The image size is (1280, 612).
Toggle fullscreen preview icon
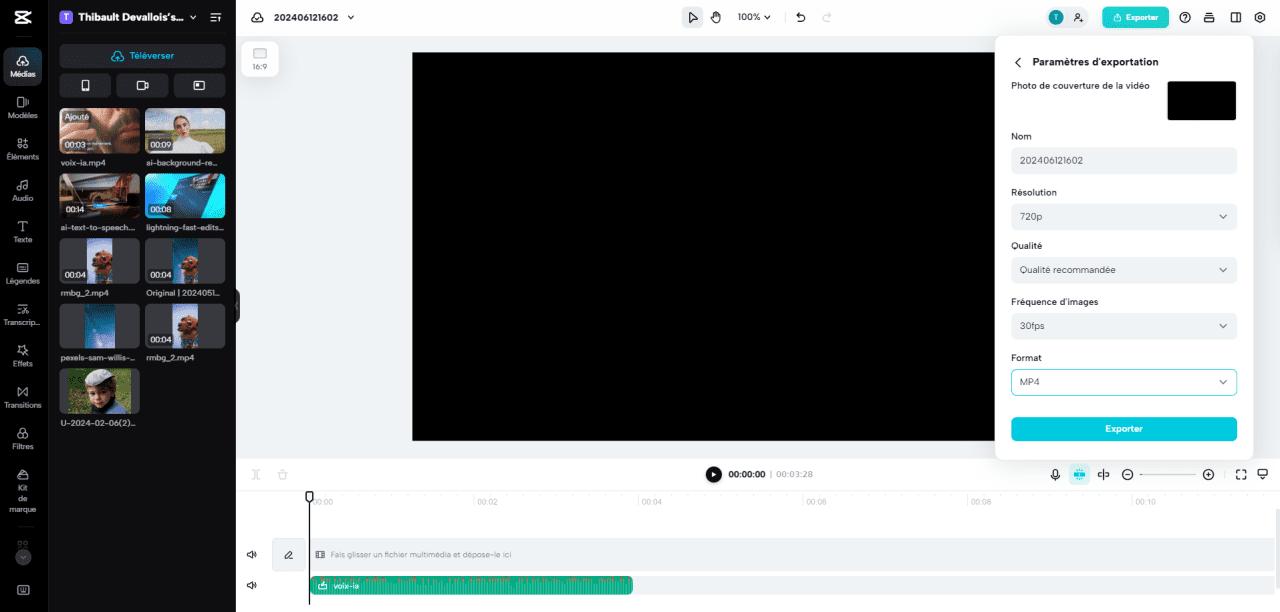[x=1241, y=474]
